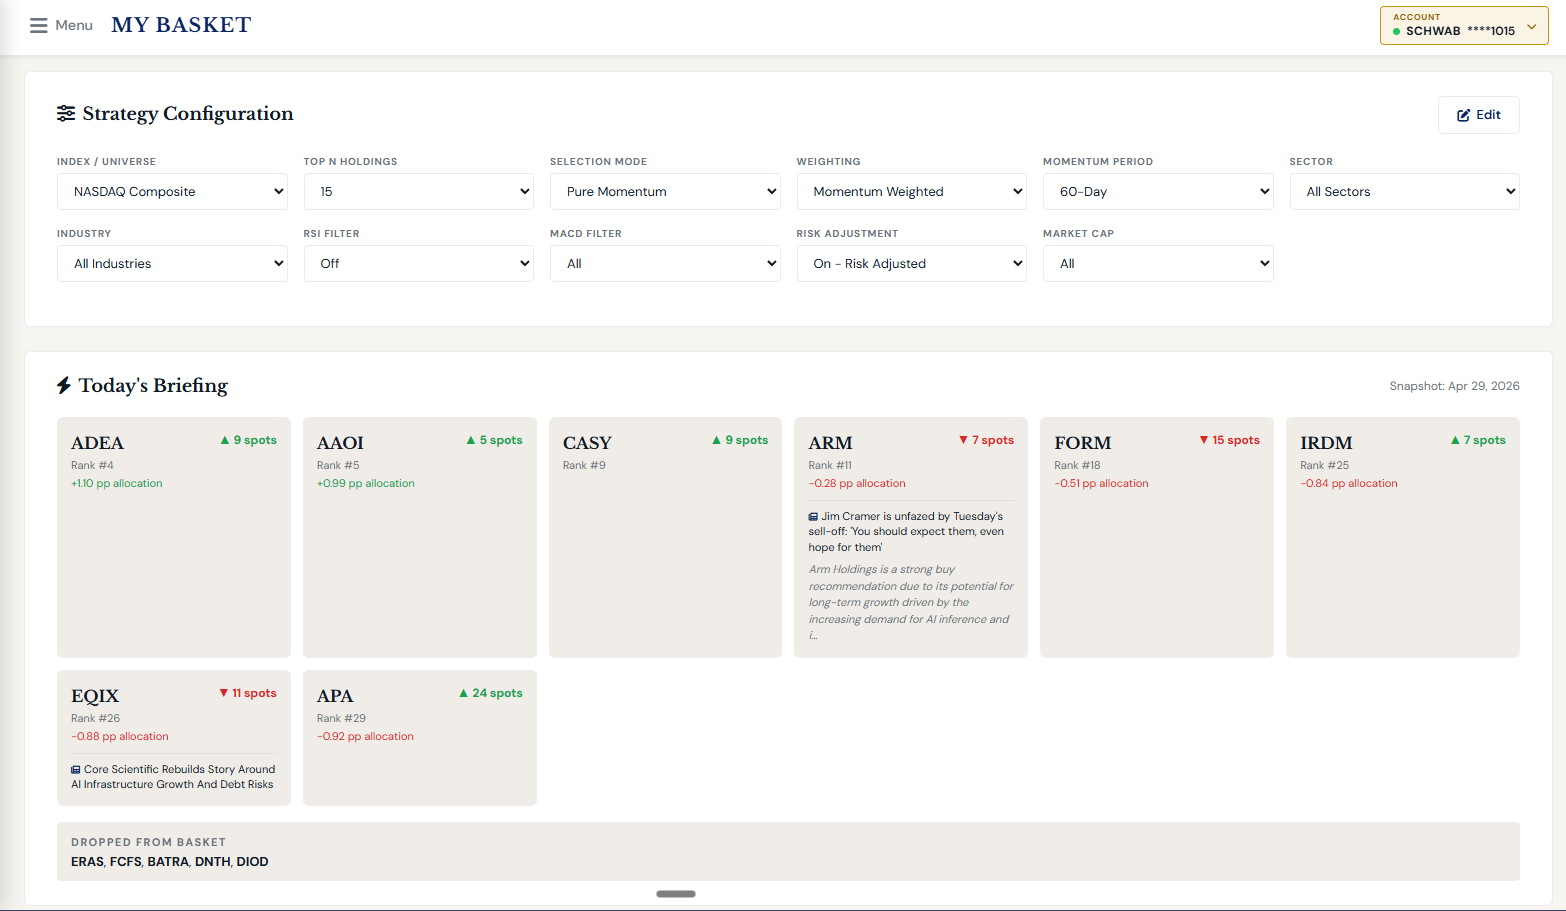Viewport: 1566px width, 911px height.
Task: Click the red down-arrow on the IRDM card
Action: coord(1455,440)
